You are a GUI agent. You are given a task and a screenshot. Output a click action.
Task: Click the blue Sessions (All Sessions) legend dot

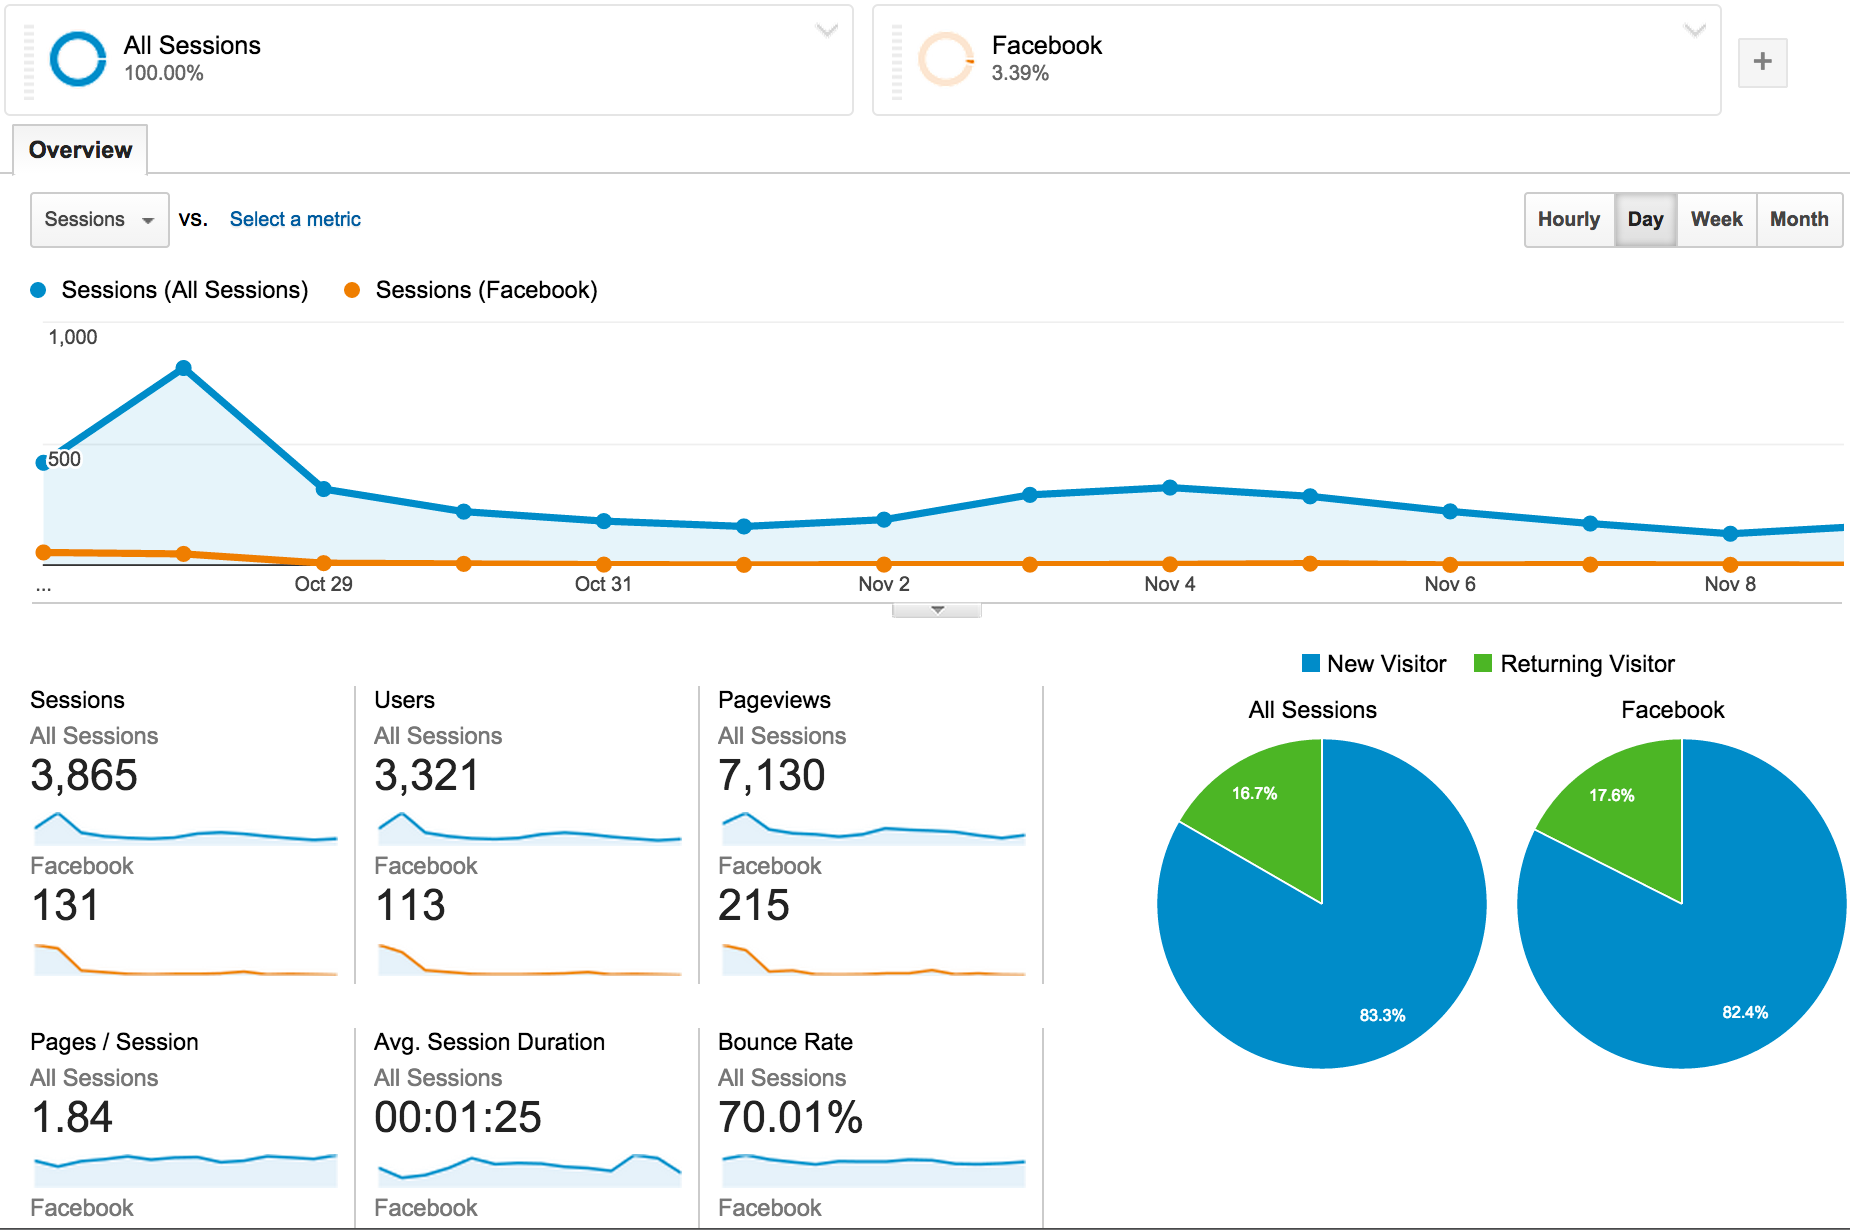[x=37, y=289]
